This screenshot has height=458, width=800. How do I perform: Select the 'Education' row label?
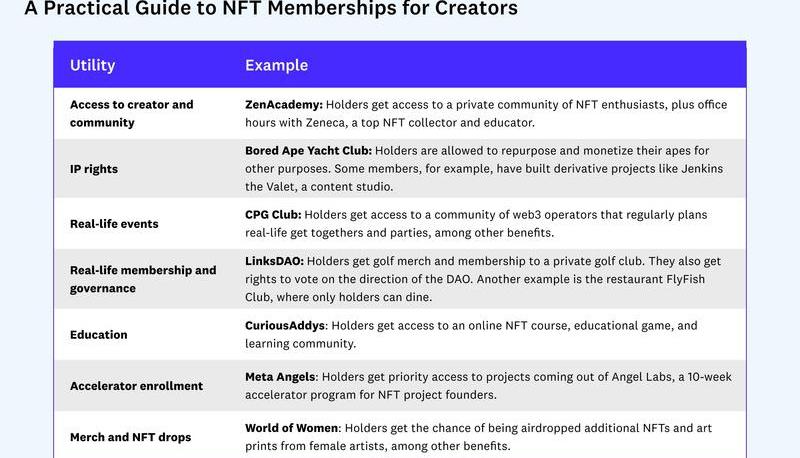98,335
